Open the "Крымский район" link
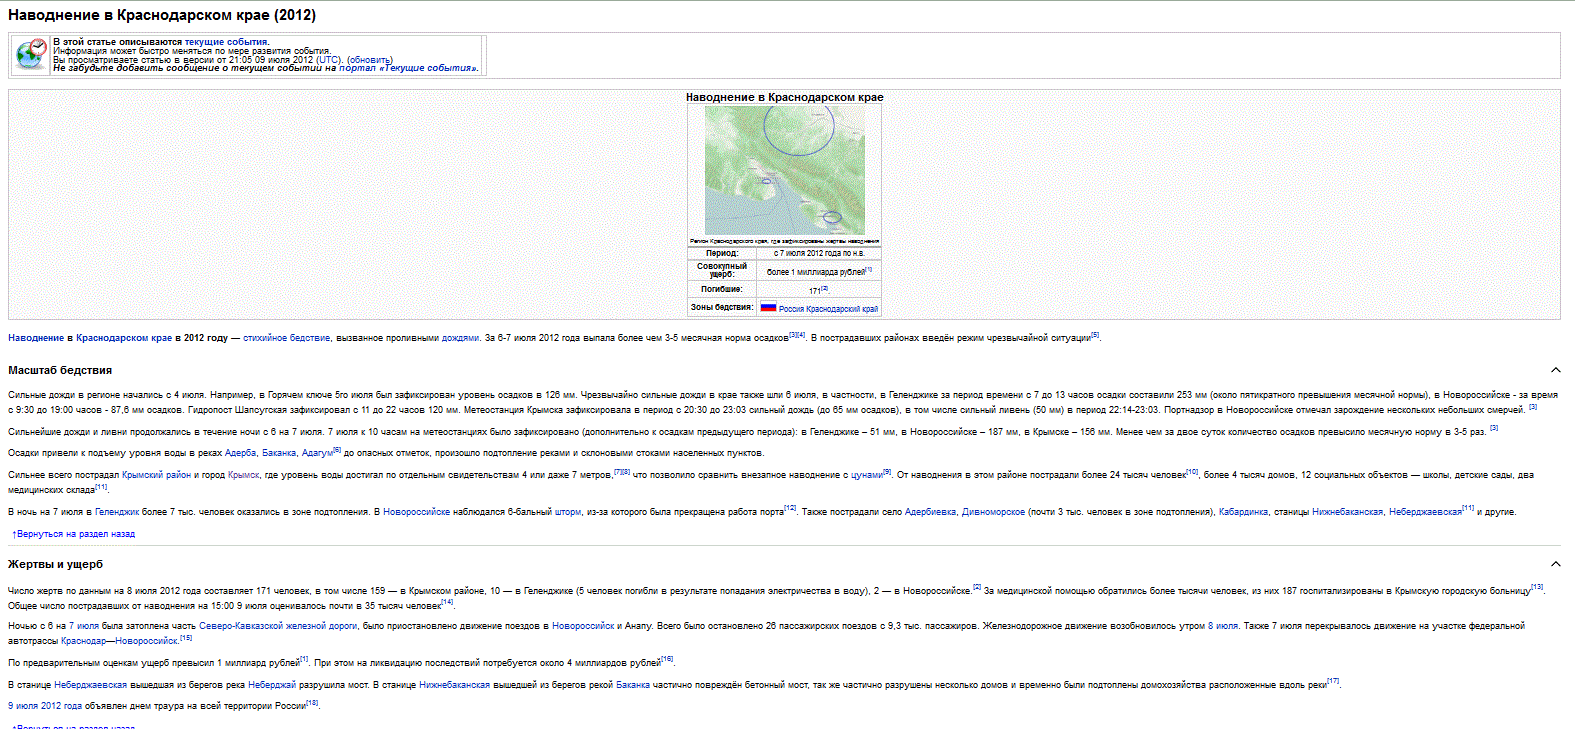Image resolution: width=1575 pixels, height=729 pixels. 156,475
